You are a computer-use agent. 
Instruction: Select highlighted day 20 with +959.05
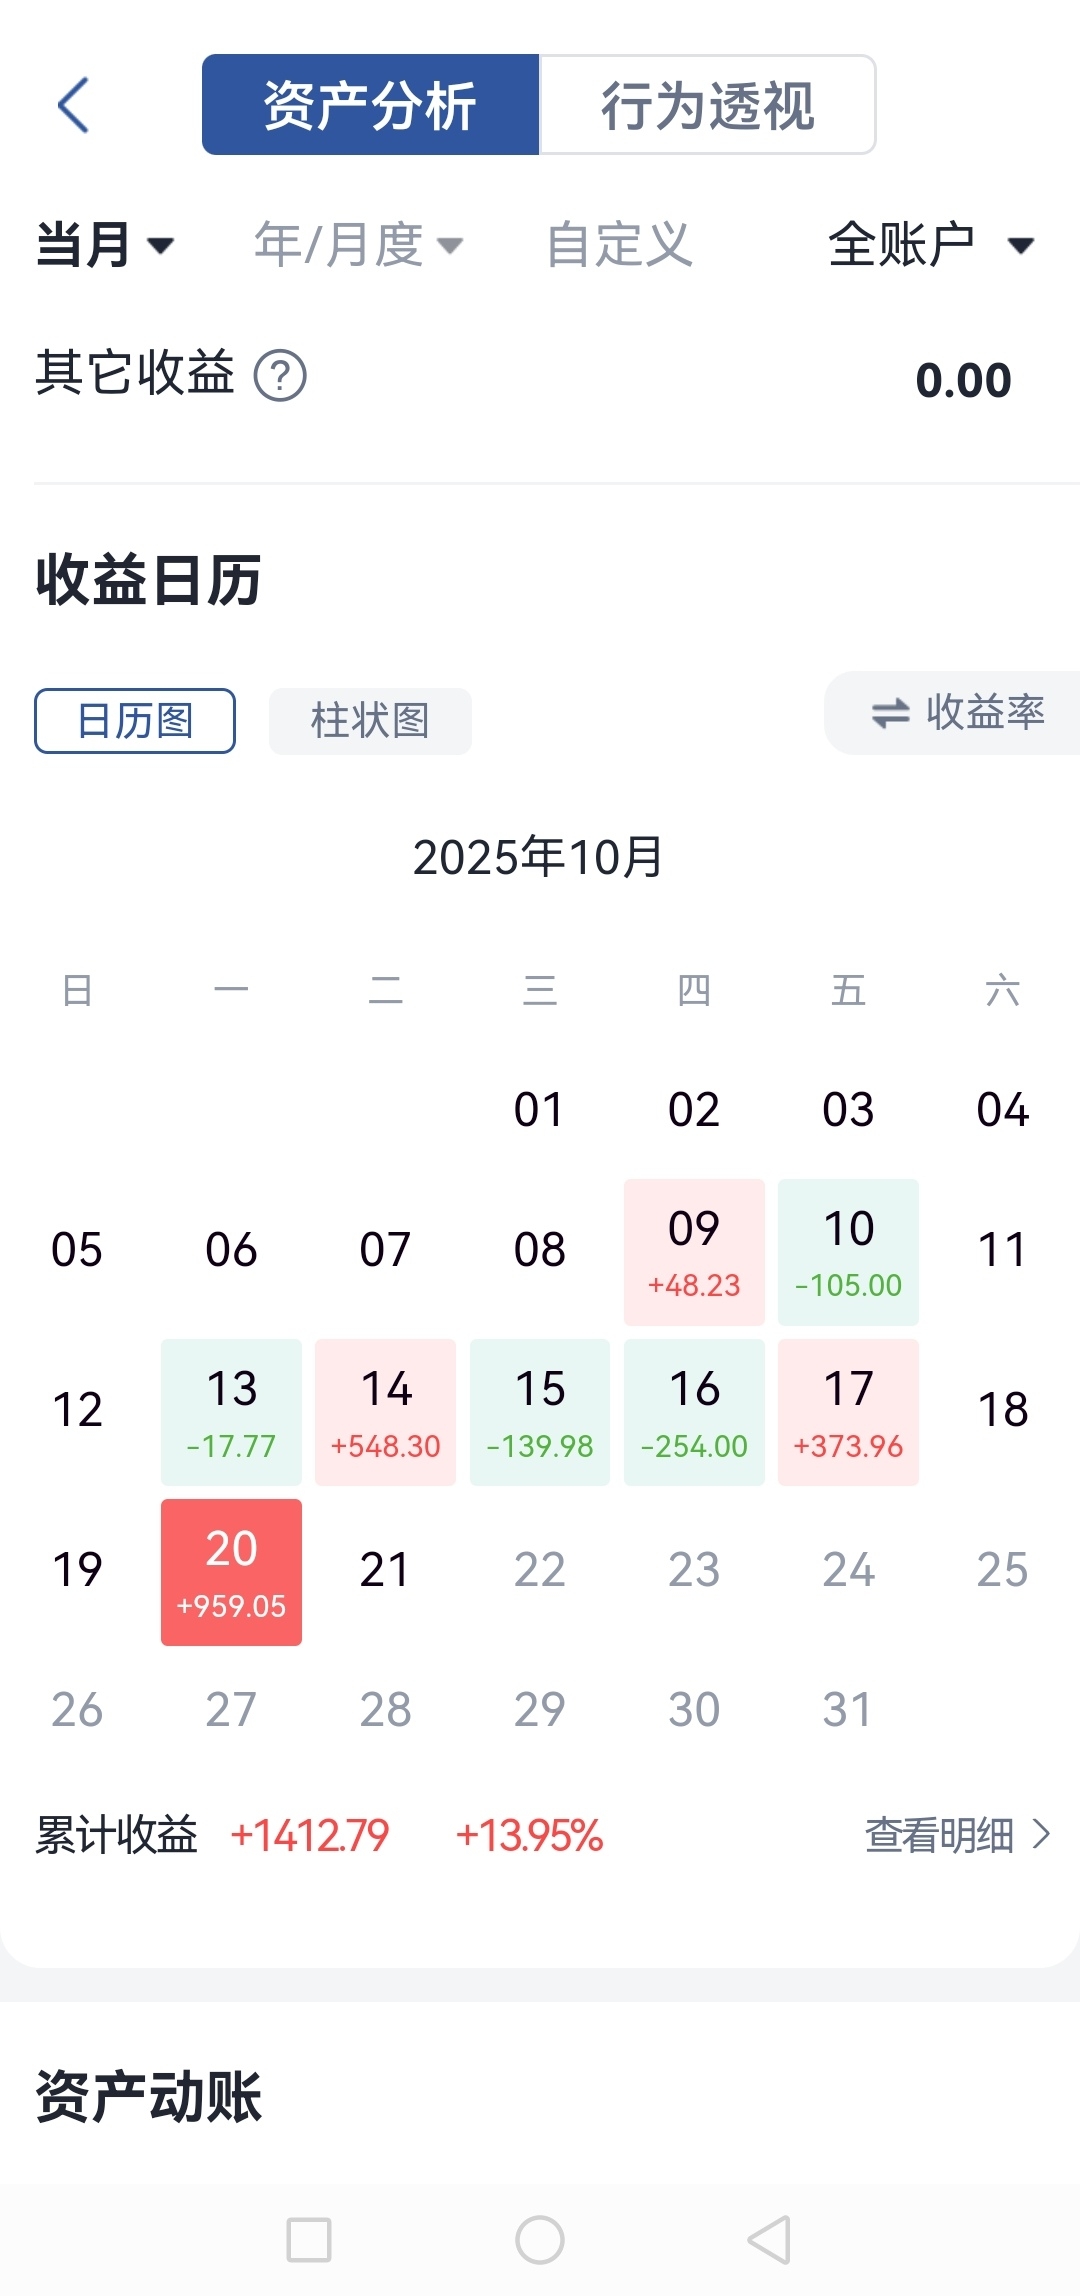click(231, 1572)
